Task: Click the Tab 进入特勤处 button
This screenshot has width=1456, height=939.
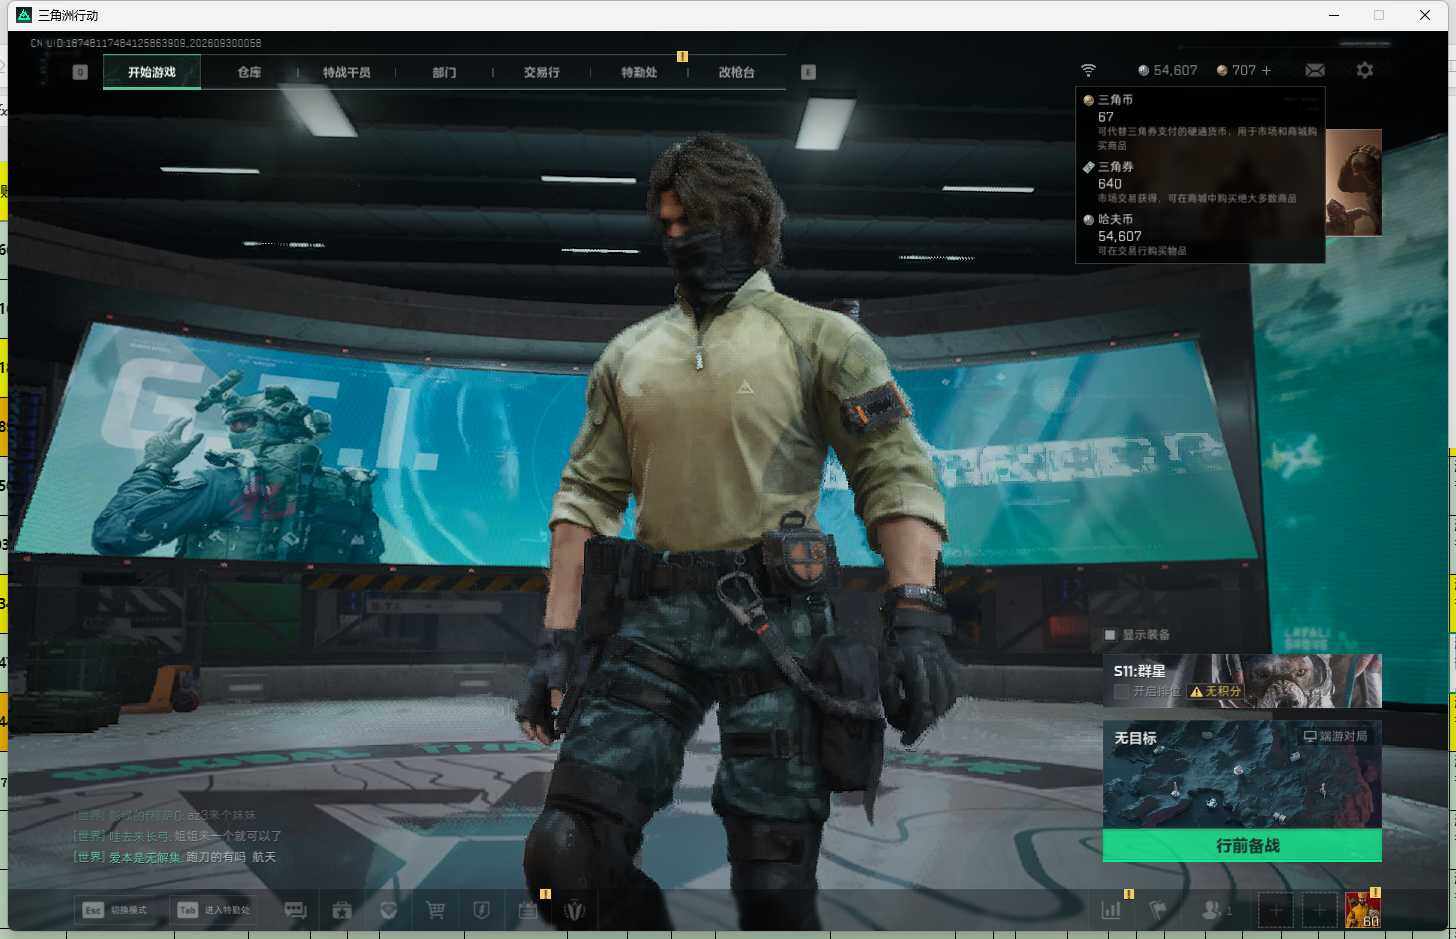Action: tap(214, 910)
